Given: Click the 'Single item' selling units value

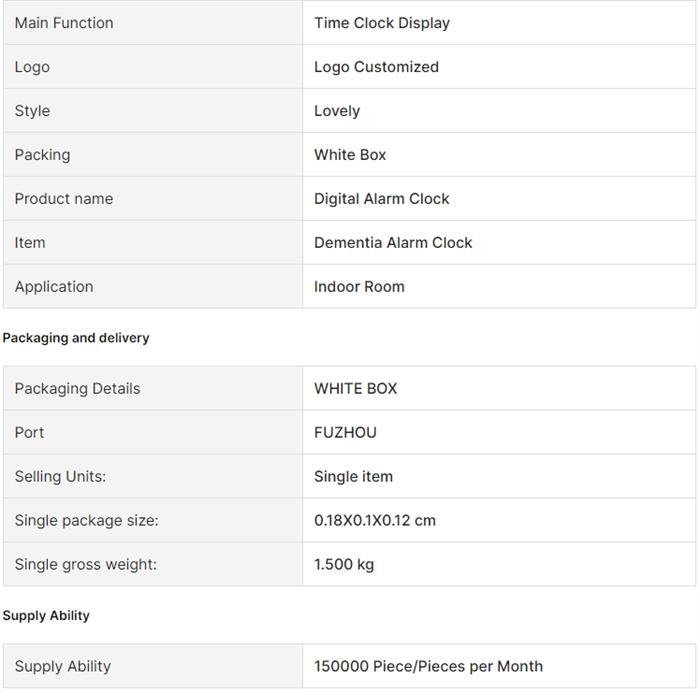Looking at the screenshot, I should coord(354,476).
